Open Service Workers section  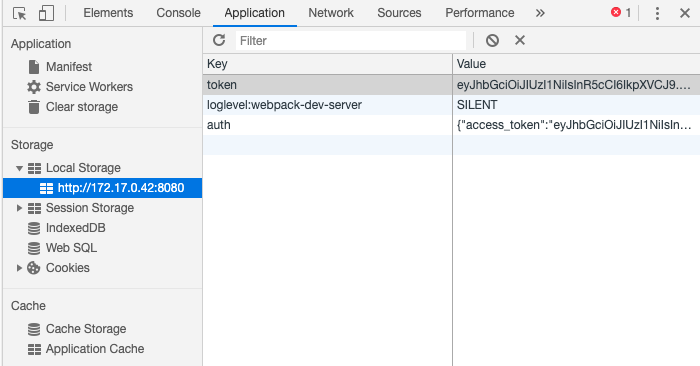click(x=89, y=87)
